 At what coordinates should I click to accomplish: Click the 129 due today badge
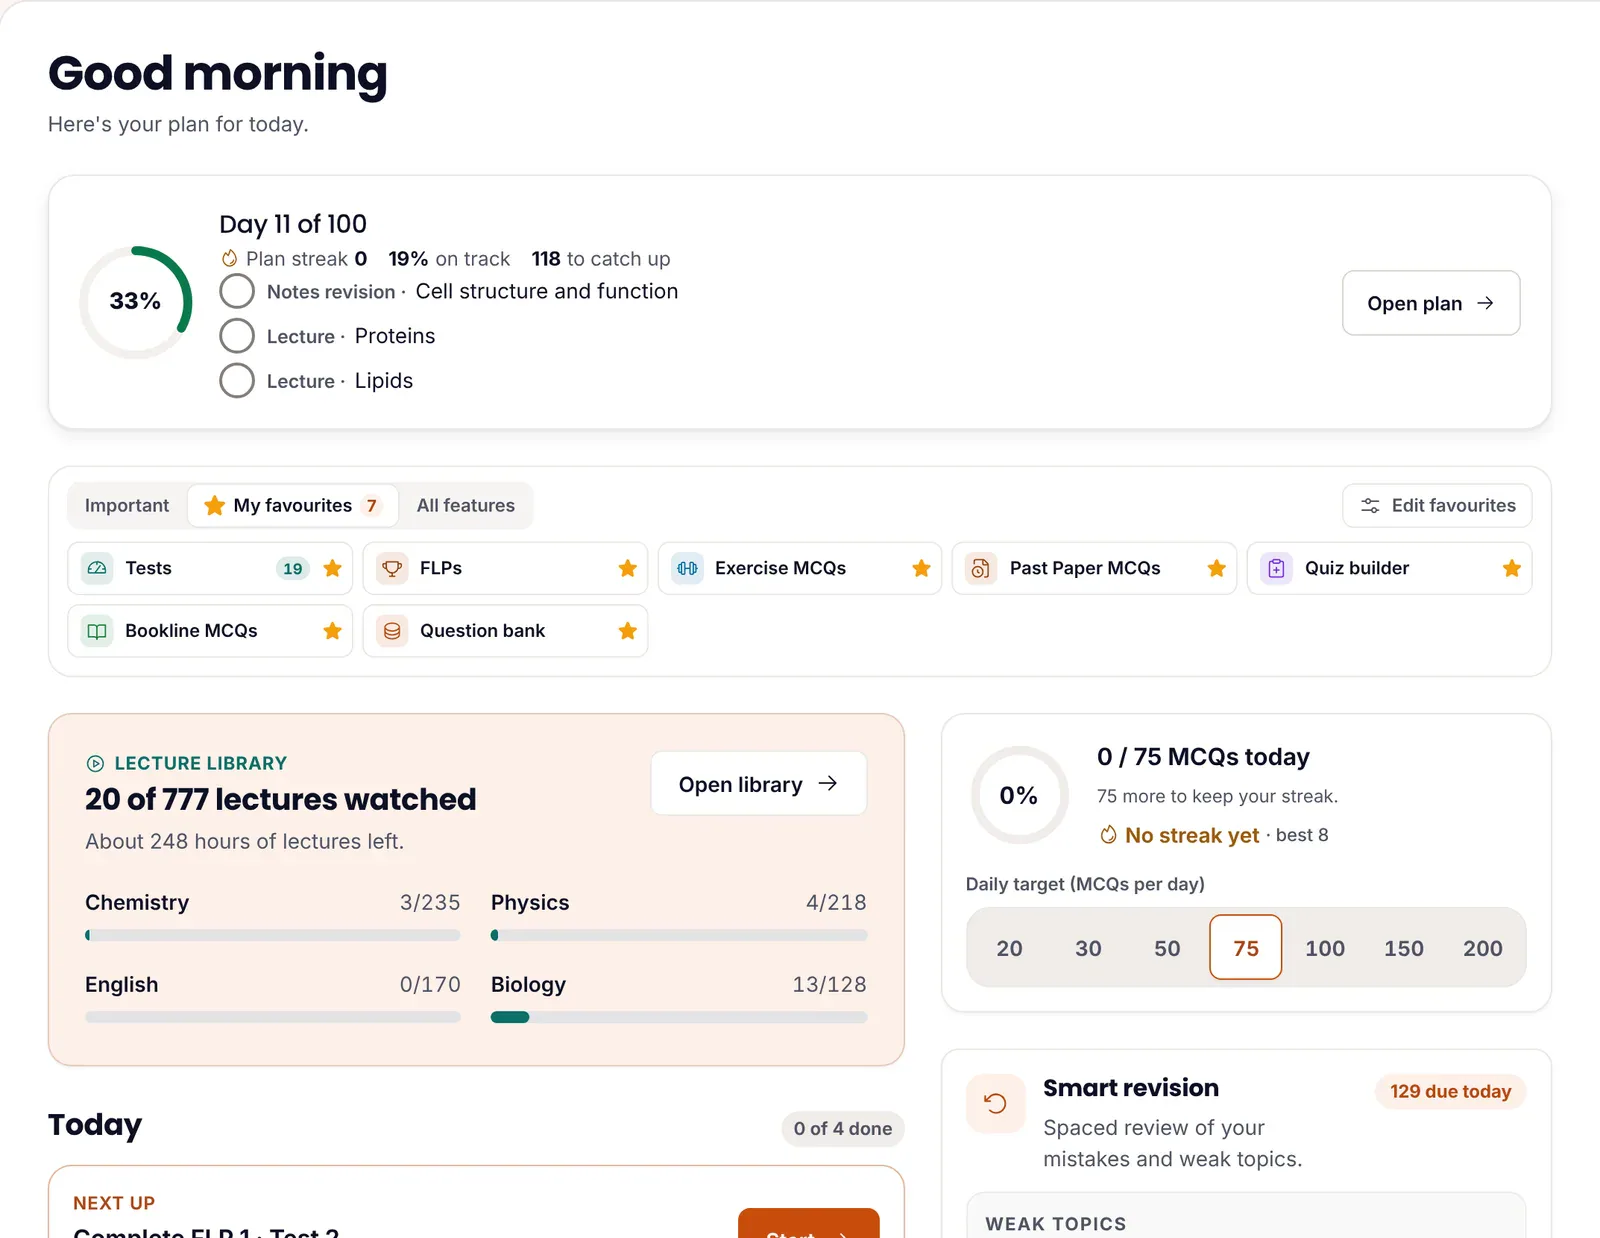point(1450,1091)
